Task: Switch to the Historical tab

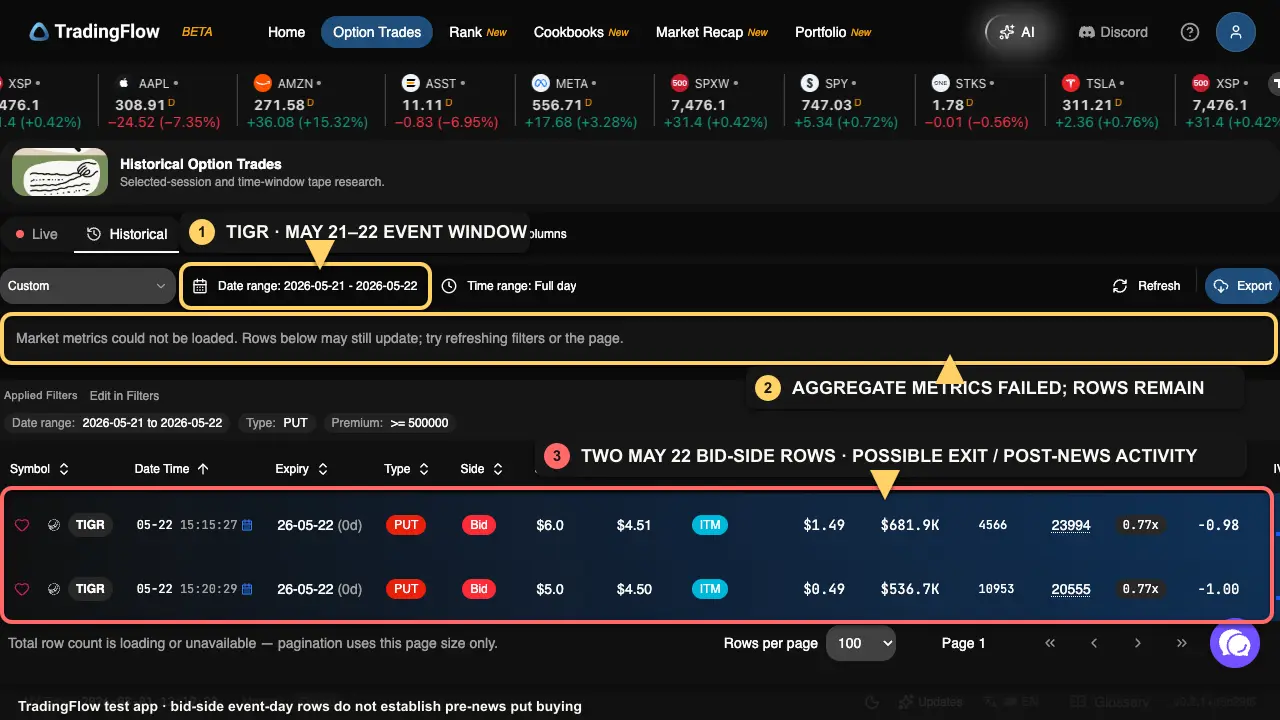Action: click(x=126, y=234)
